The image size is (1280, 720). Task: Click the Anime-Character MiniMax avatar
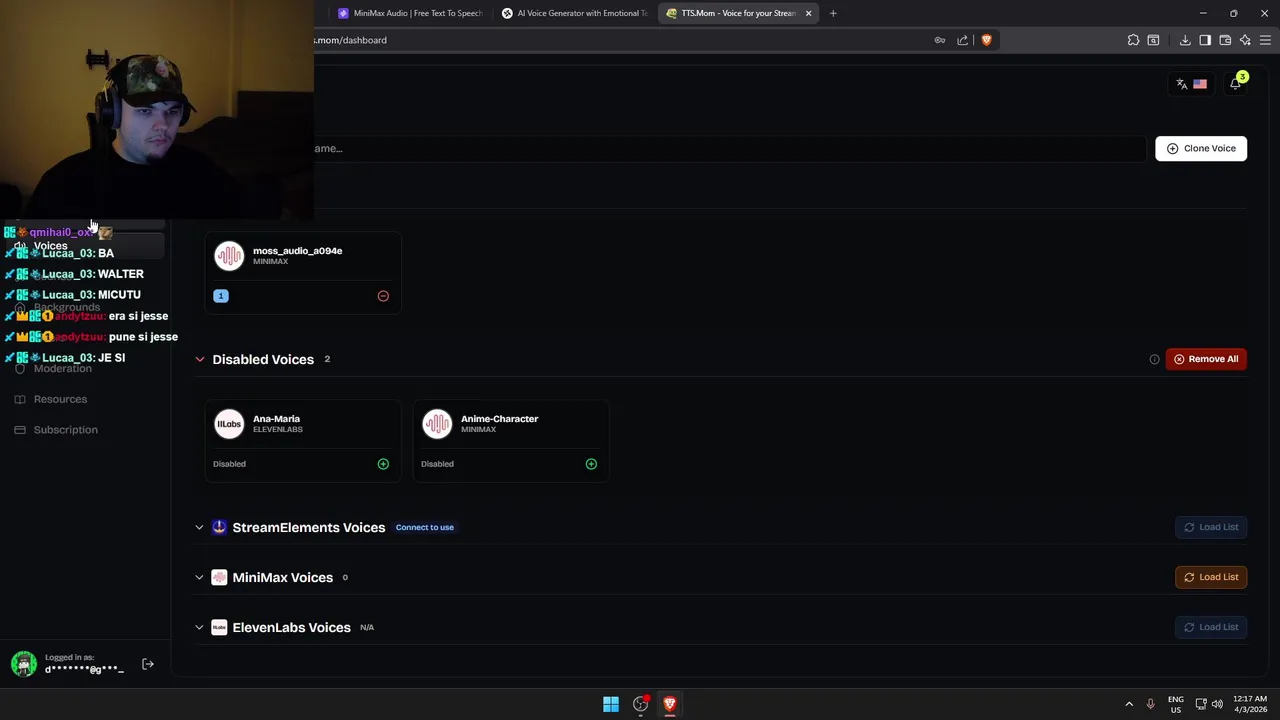tap(437, 424)
